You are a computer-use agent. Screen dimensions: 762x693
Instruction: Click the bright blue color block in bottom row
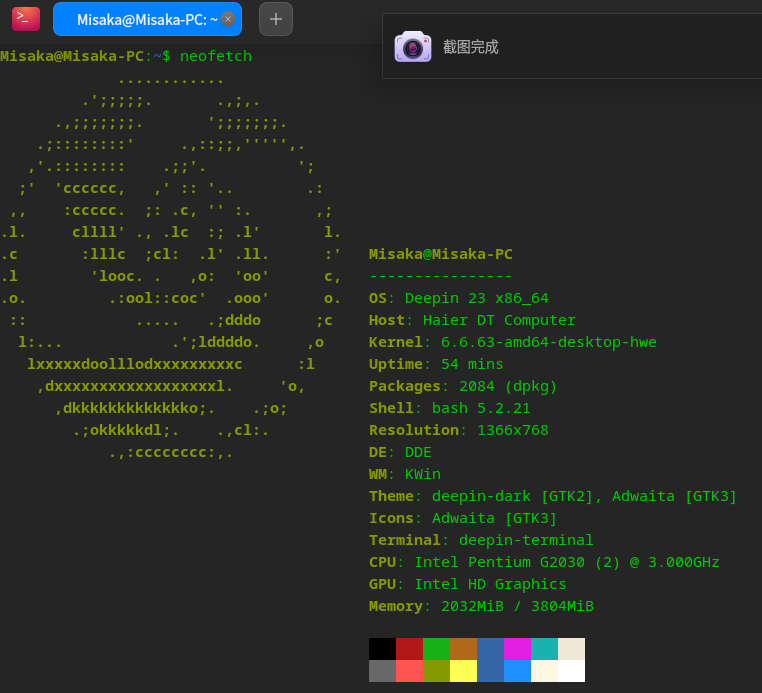pyautogui.click(x=518, y=671)
